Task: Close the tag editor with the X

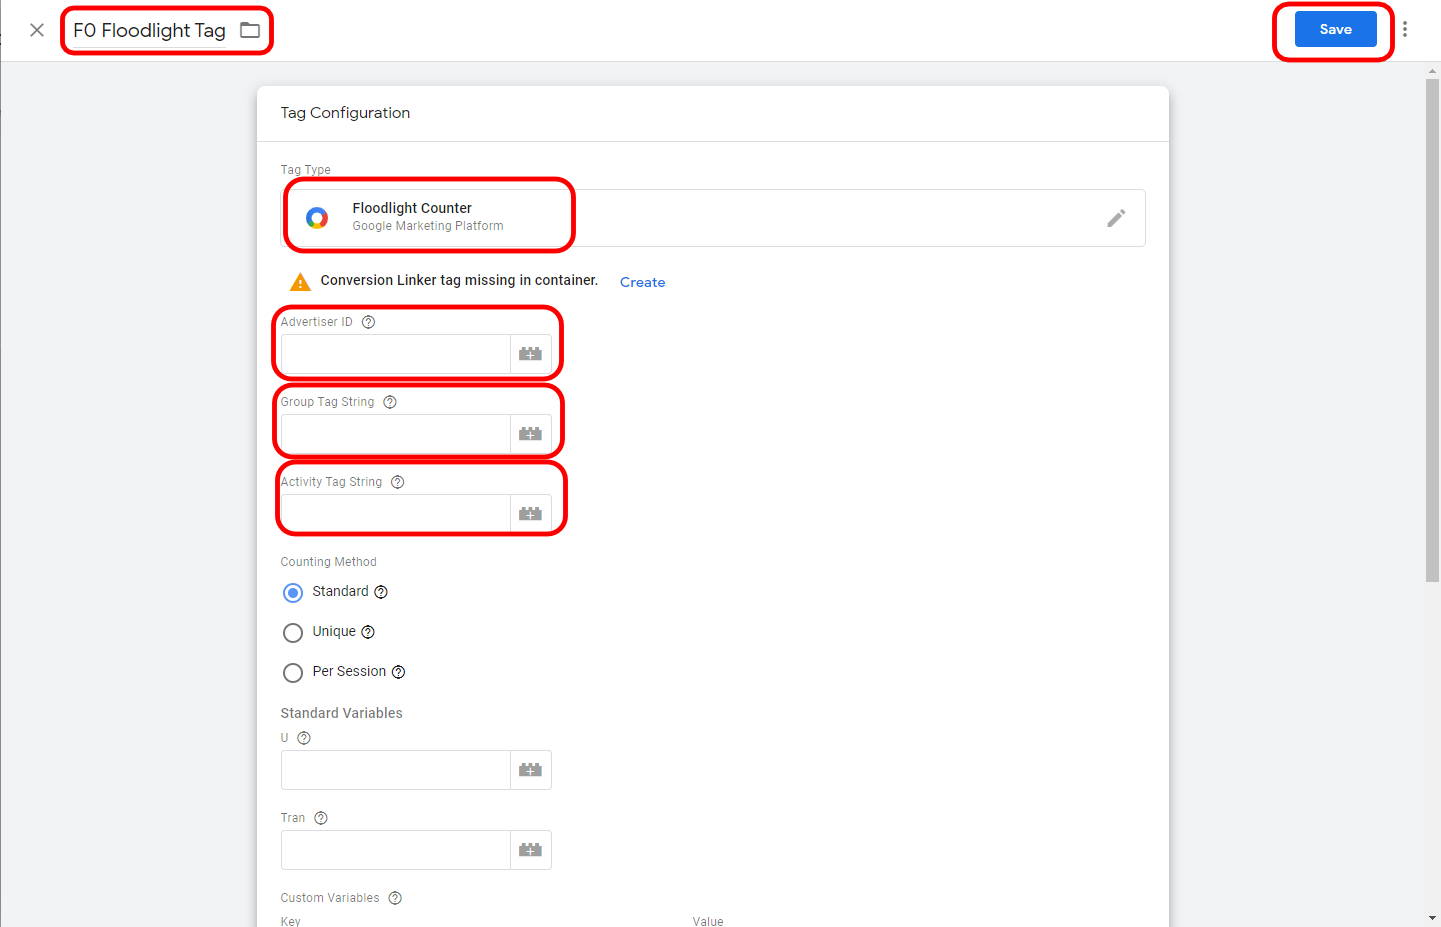Action: [37, 30]
